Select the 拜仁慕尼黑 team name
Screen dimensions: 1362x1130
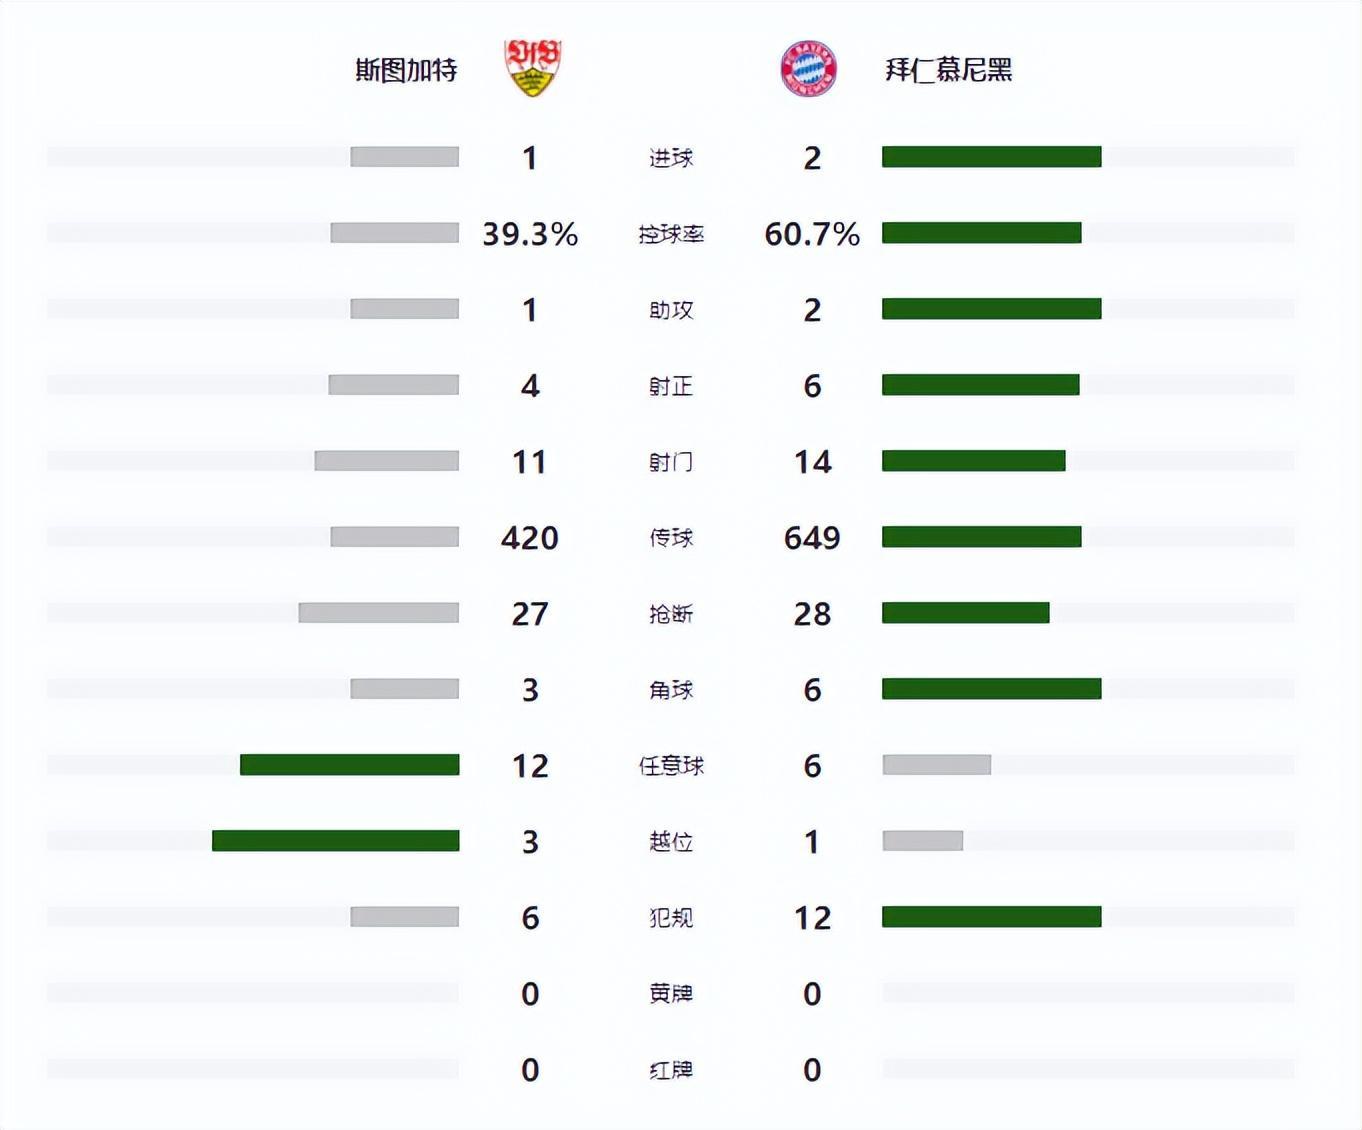click(x=949, y=70)
